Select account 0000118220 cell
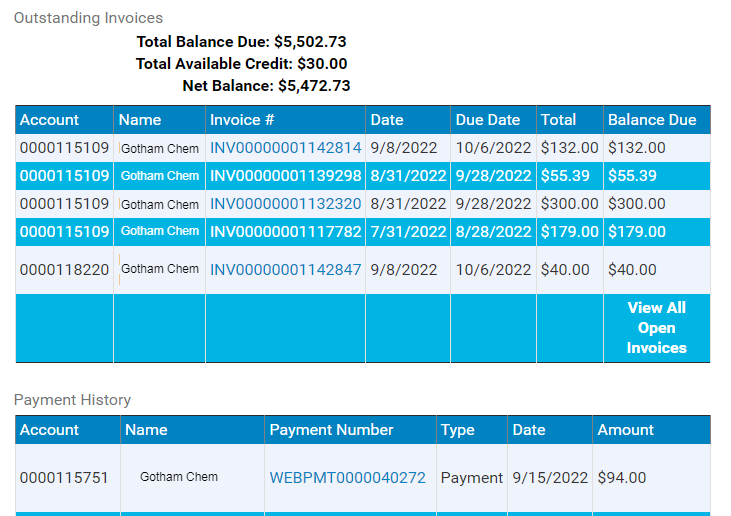The image size is (731, 516). tap(64, 270)
